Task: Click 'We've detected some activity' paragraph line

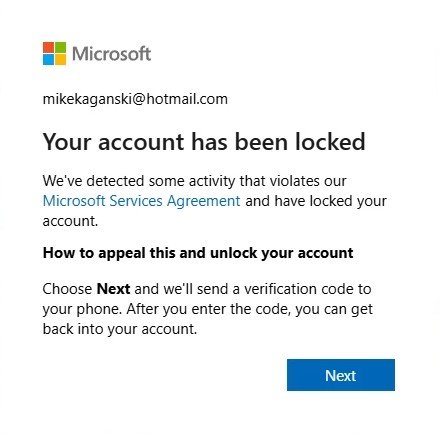Action: click(194, 181)
